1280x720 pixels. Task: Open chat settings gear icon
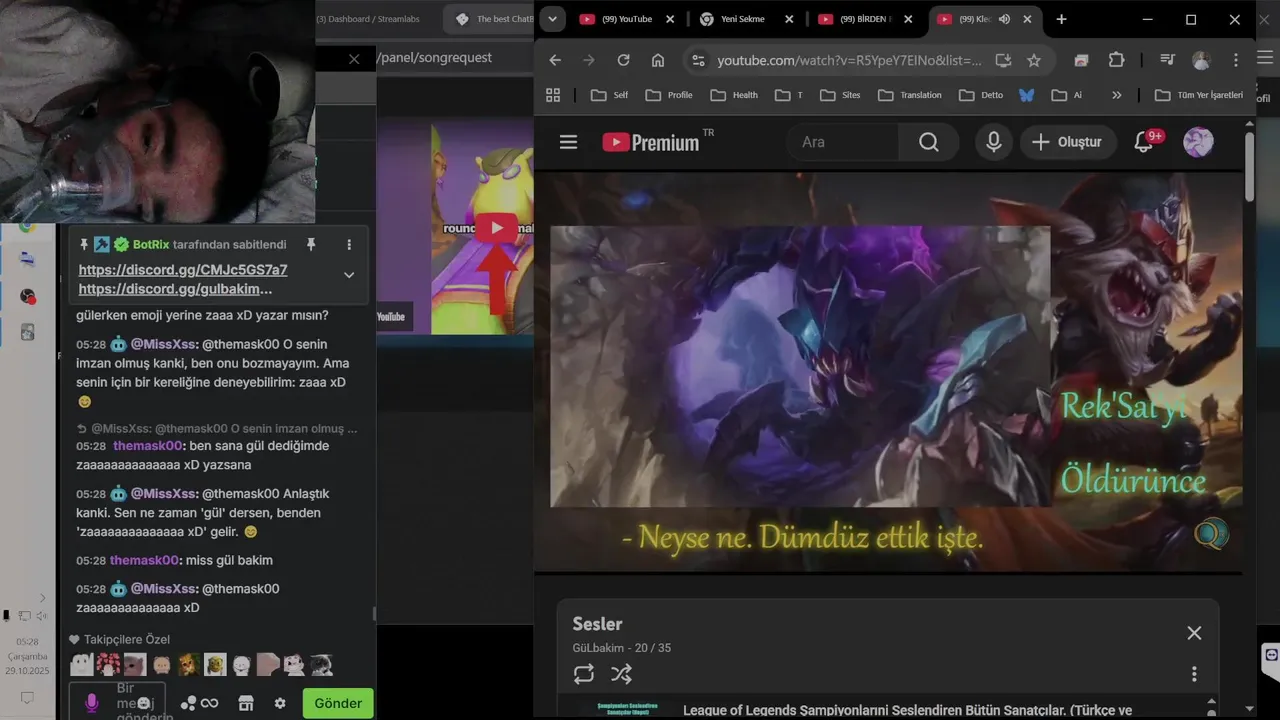click(280, 703)
